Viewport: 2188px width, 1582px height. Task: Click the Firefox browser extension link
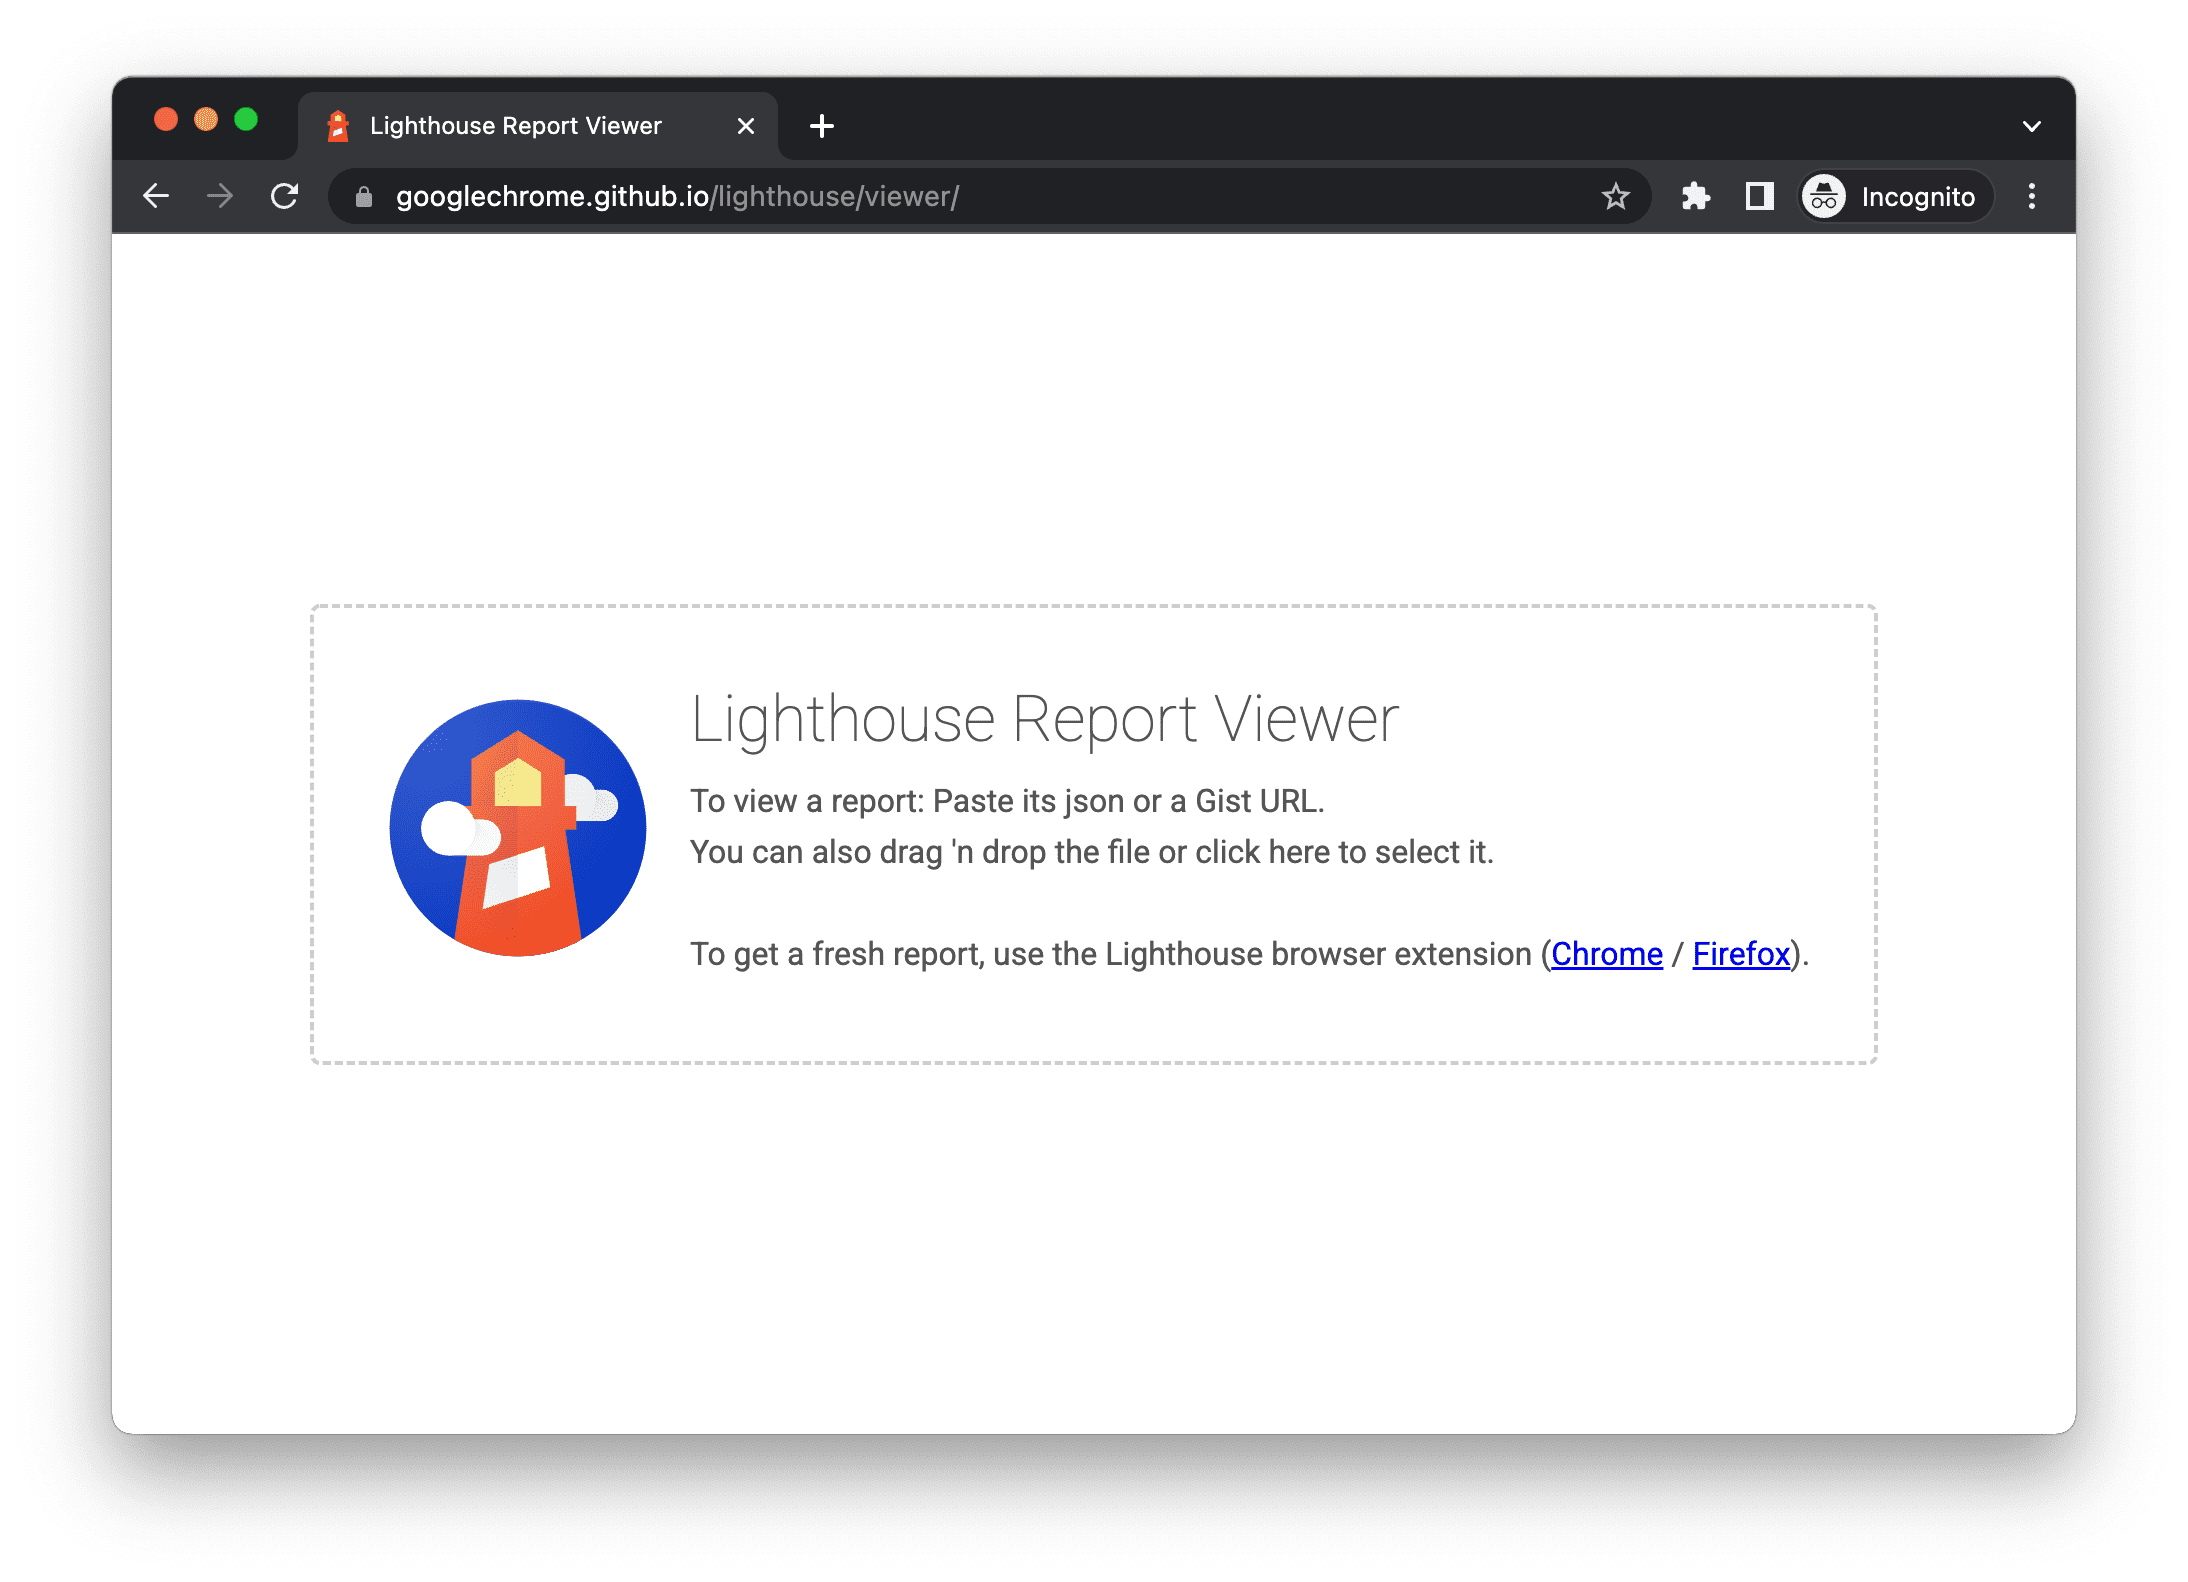(x=1745, y=953)
